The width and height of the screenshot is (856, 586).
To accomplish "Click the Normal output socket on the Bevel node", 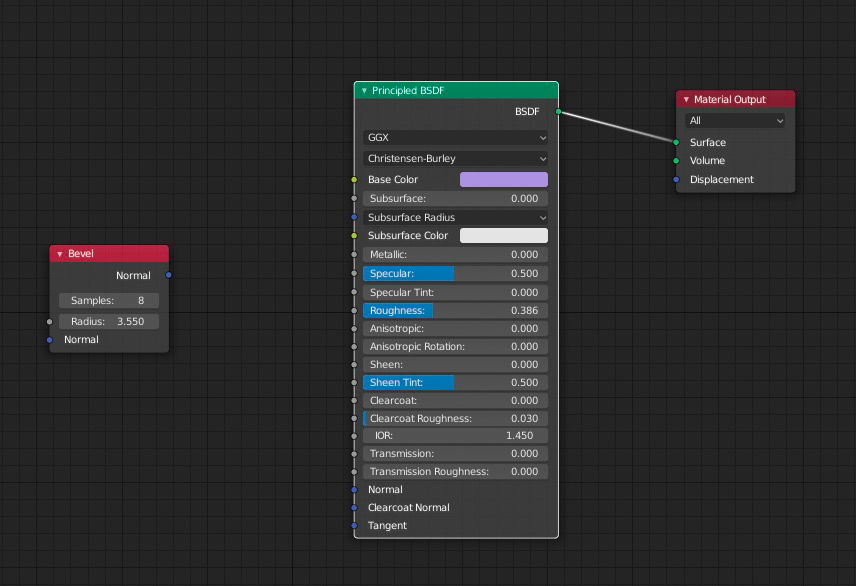I will 168,275.
